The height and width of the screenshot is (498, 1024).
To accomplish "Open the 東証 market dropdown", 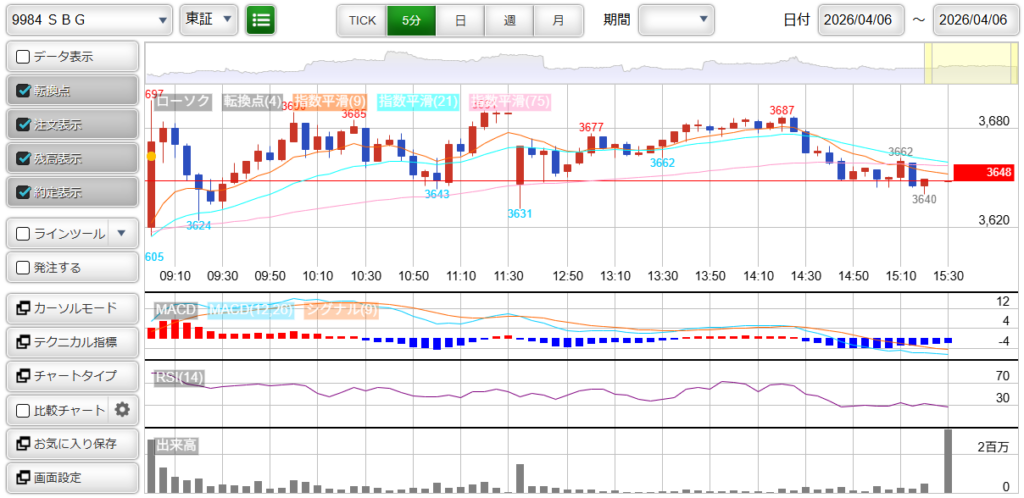I will (209, 19).
